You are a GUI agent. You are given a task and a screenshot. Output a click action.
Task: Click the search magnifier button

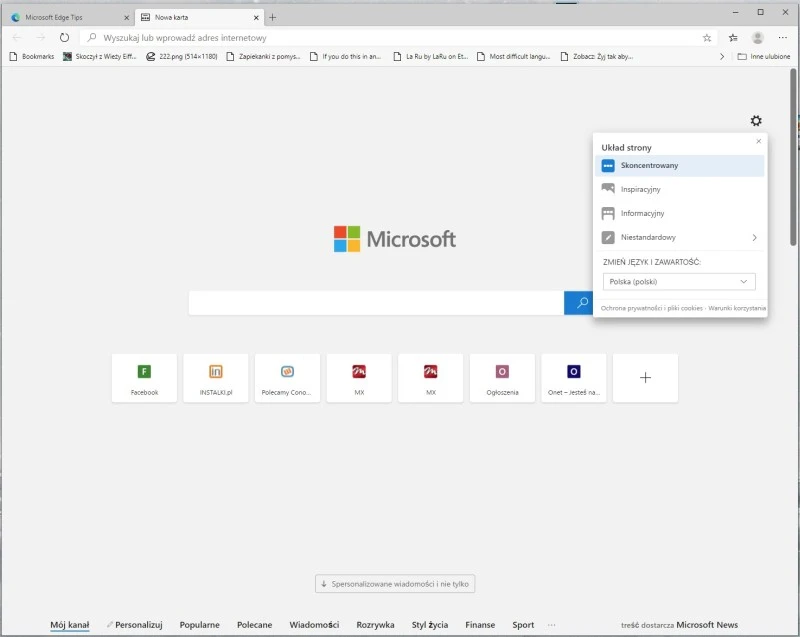click(x=580, y=303)
